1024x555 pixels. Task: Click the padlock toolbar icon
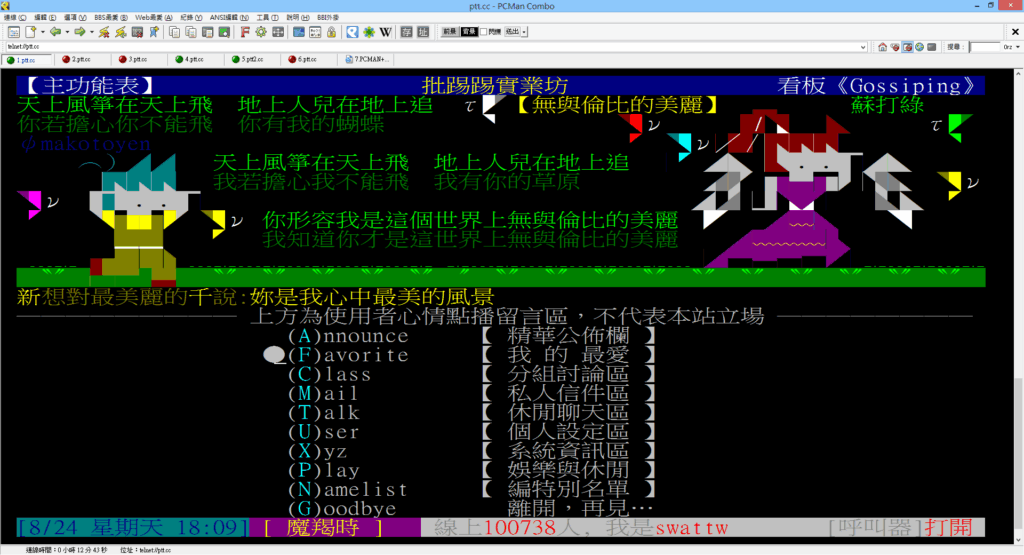pos(331,32)
